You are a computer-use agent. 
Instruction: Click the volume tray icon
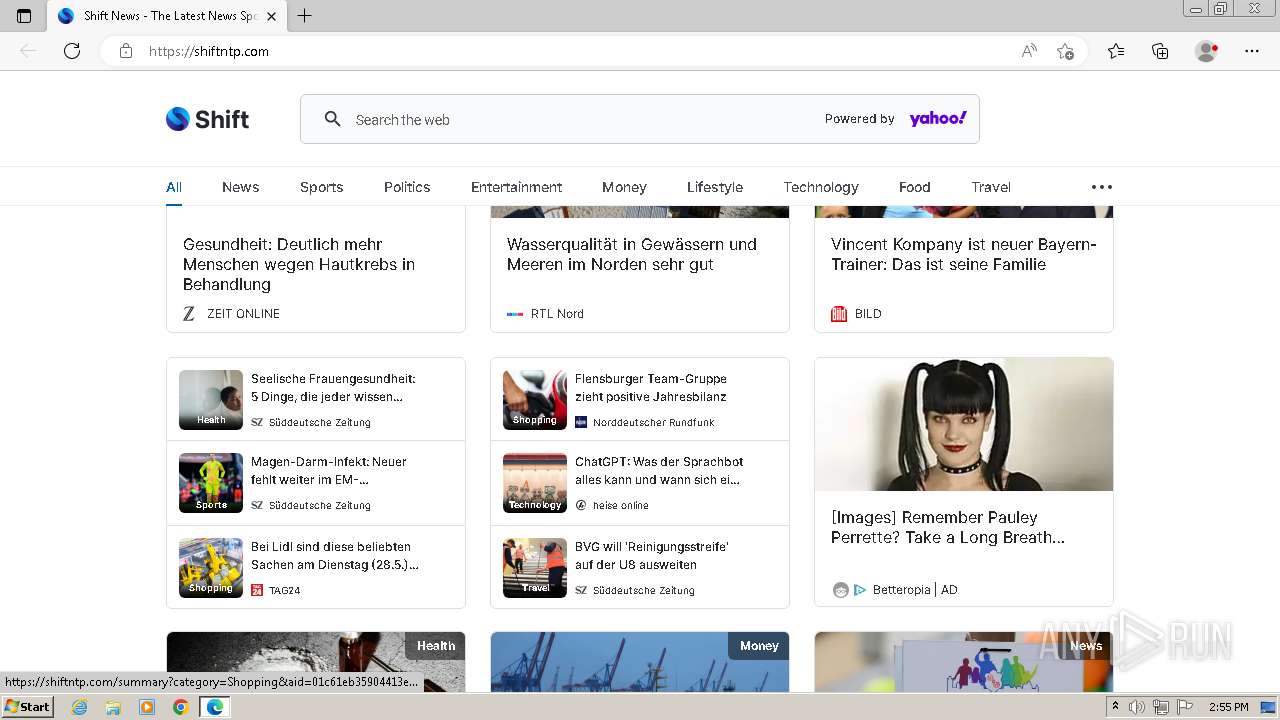(x=1137, y=707)
